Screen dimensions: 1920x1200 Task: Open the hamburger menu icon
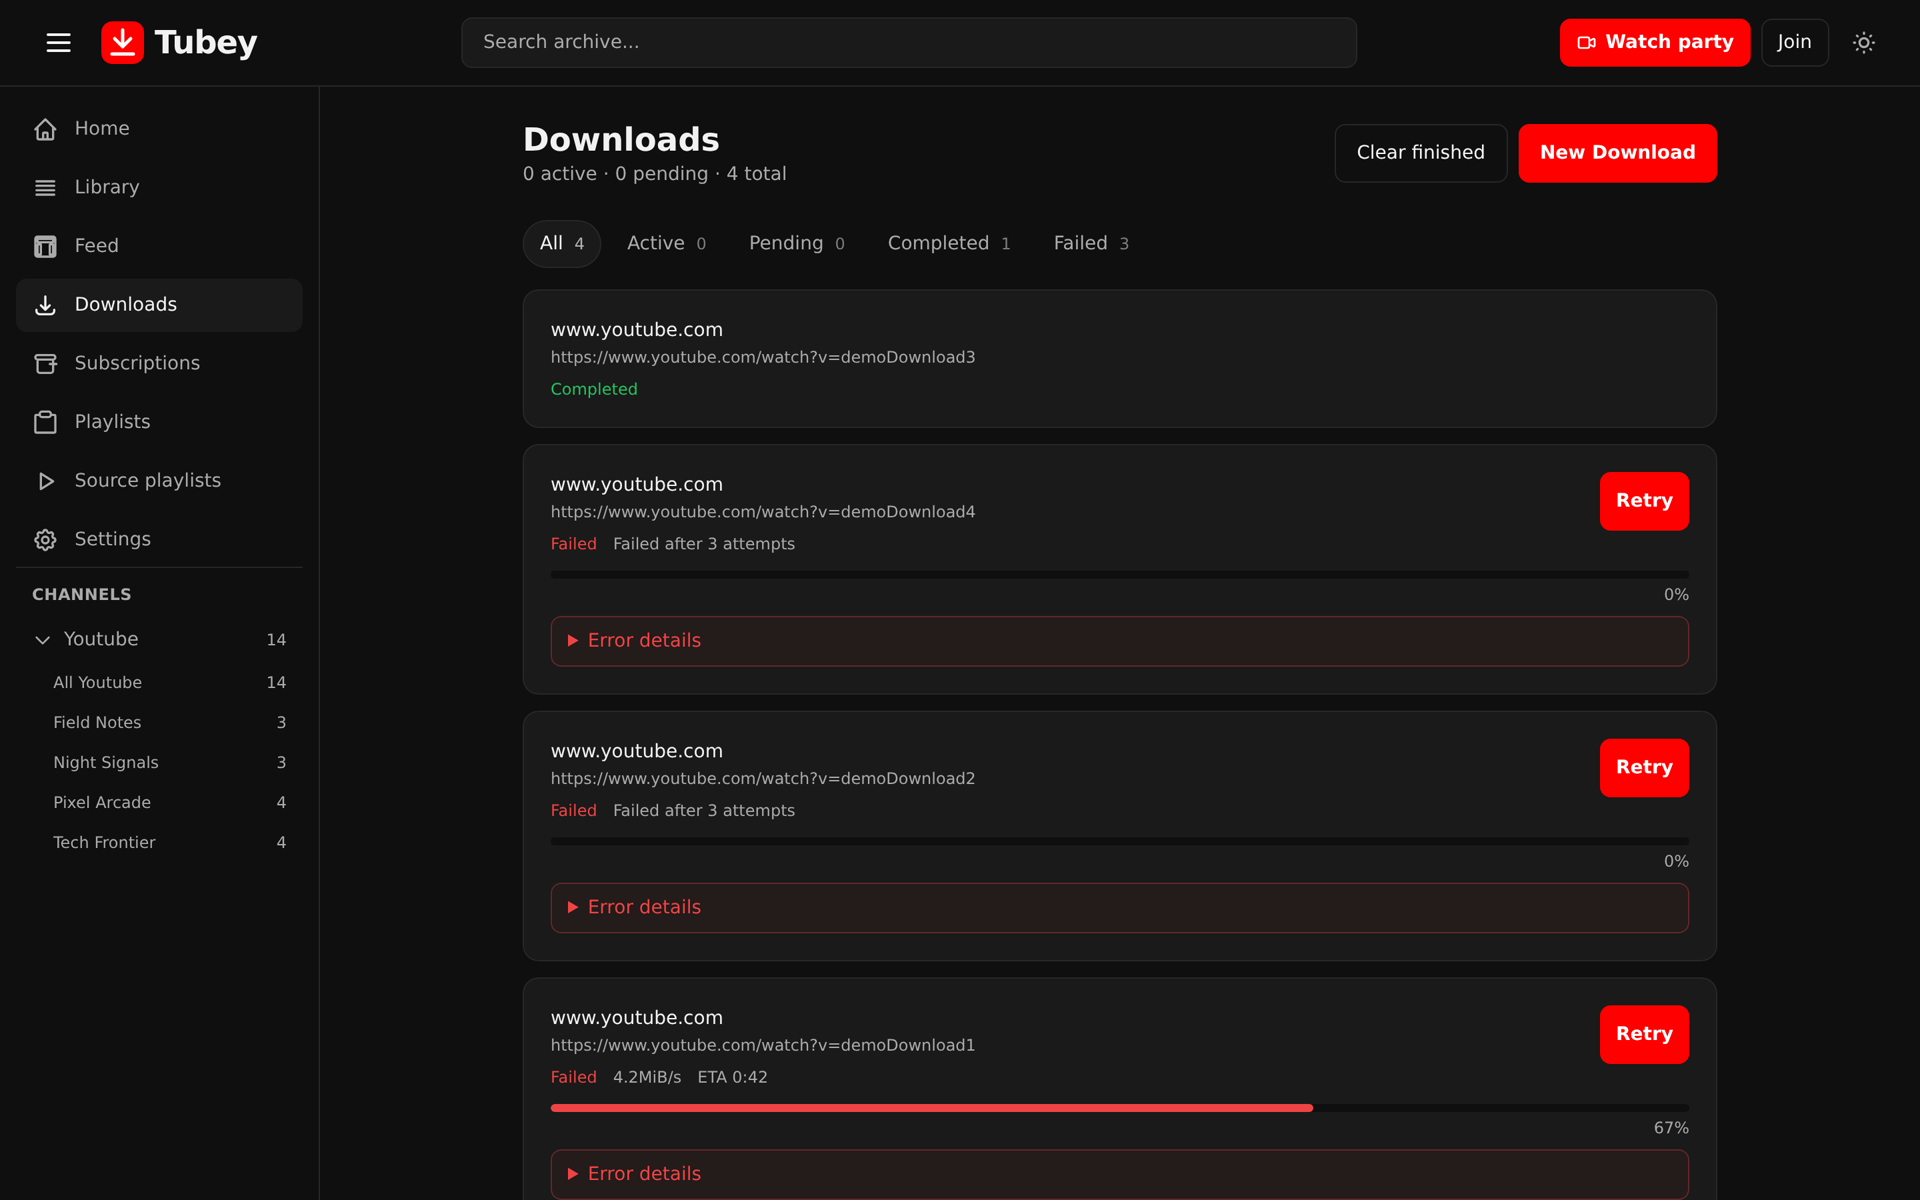58,42
